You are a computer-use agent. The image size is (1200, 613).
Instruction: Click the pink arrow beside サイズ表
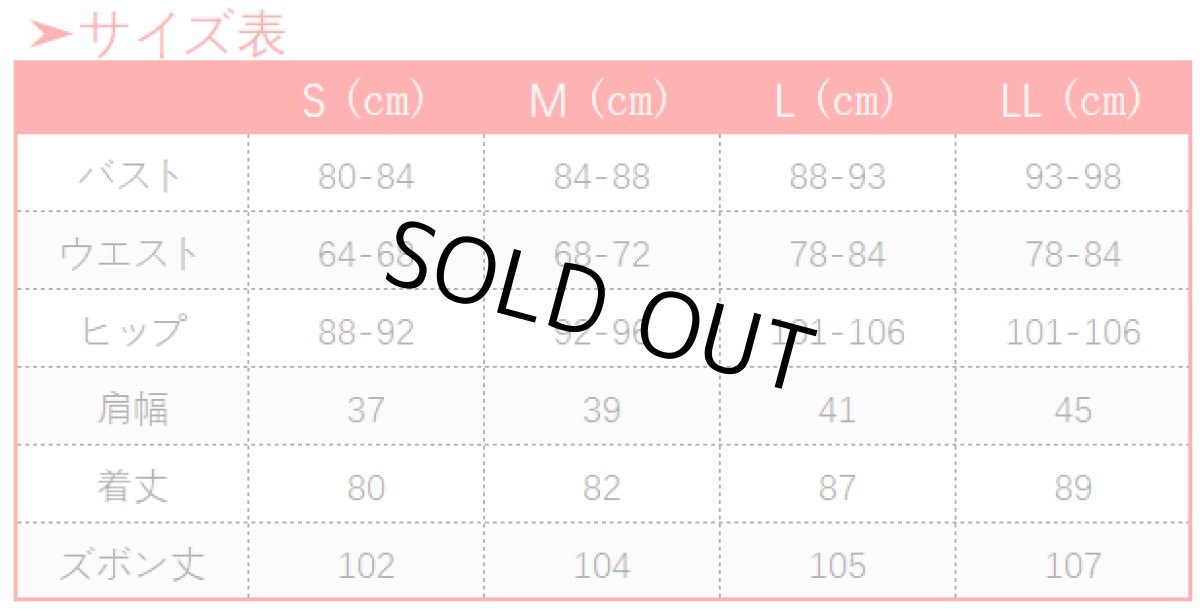click(x=51, y=35)
